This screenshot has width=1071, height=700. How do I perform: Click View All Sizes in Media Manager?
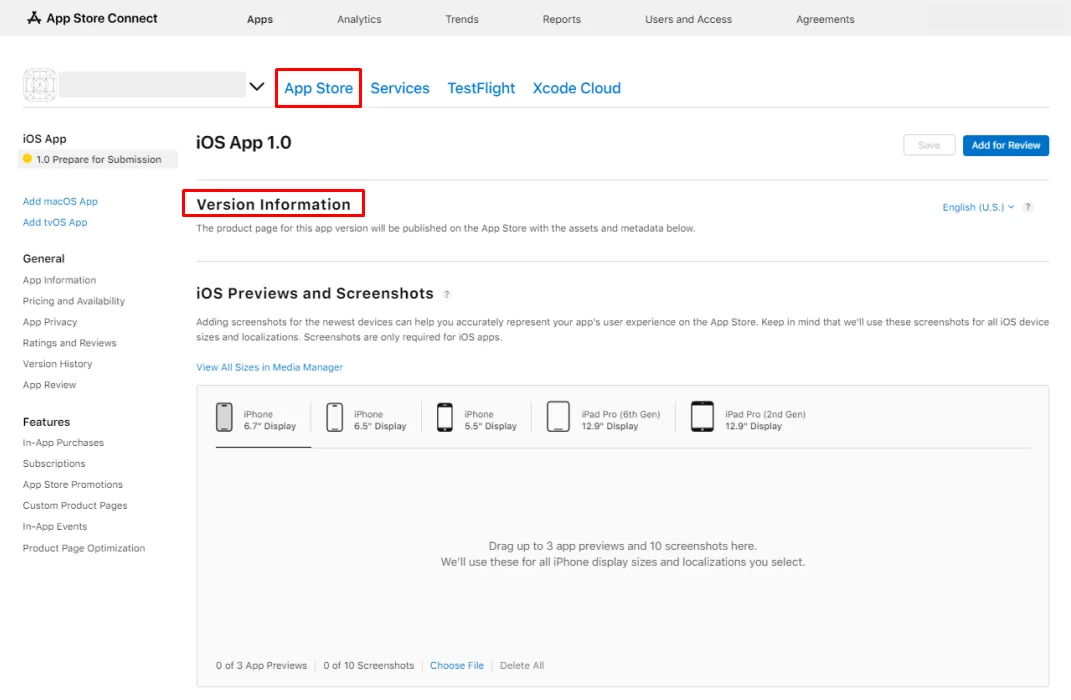coord(269,367)
